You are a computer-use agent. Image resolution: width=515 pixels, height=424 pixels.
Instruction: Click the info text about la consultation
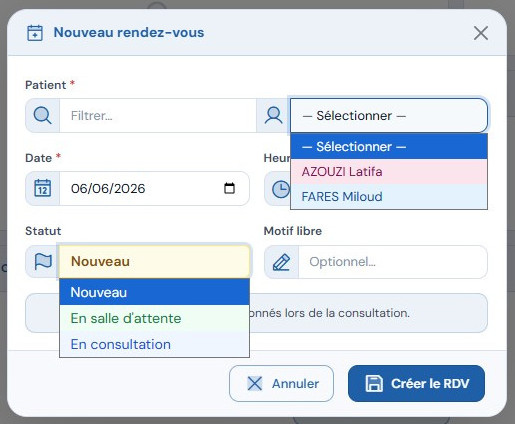(x=330, y=313)
